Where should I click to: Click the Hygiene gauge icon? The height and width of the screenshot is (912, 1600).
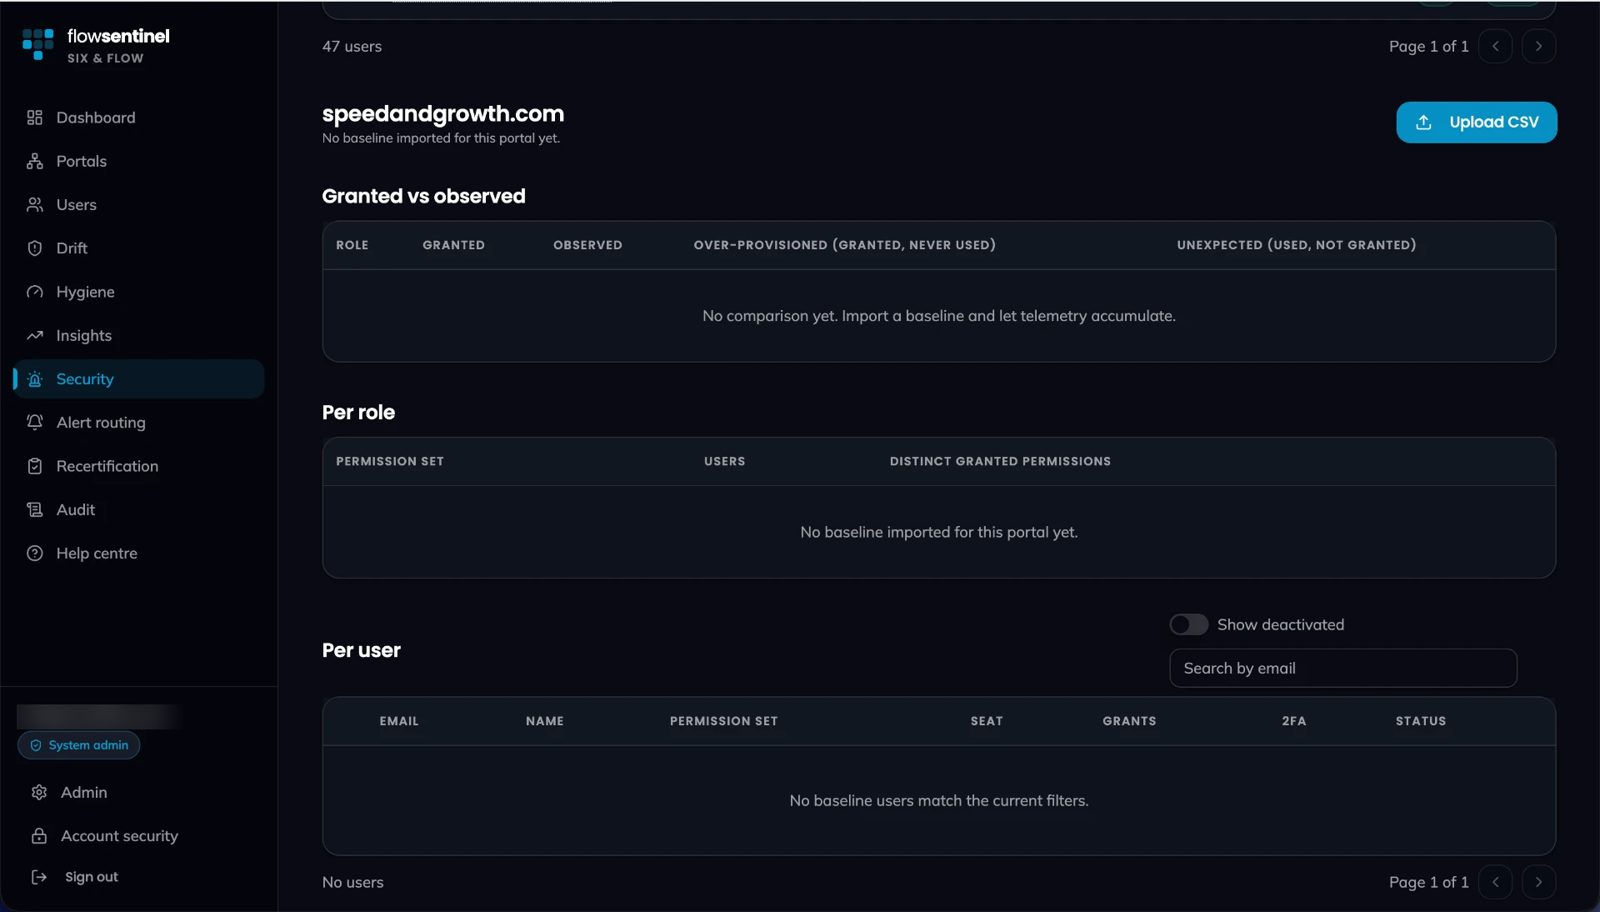pos(35,292)
